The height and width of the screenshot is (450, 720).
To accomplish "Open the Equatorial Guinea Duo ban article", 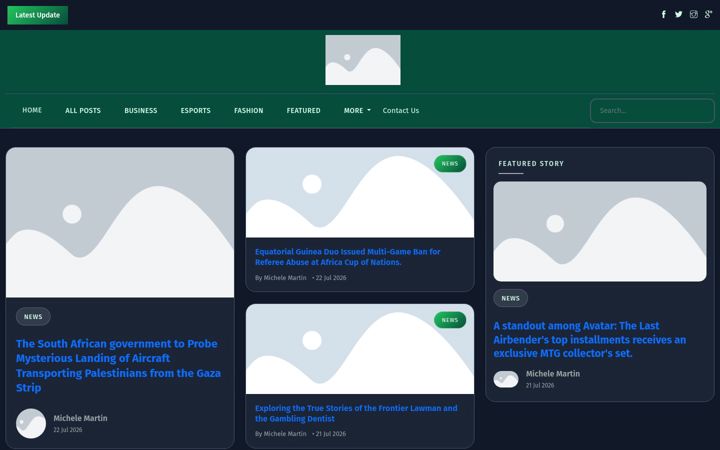I will pyautogui.click(x=348, y=257).
